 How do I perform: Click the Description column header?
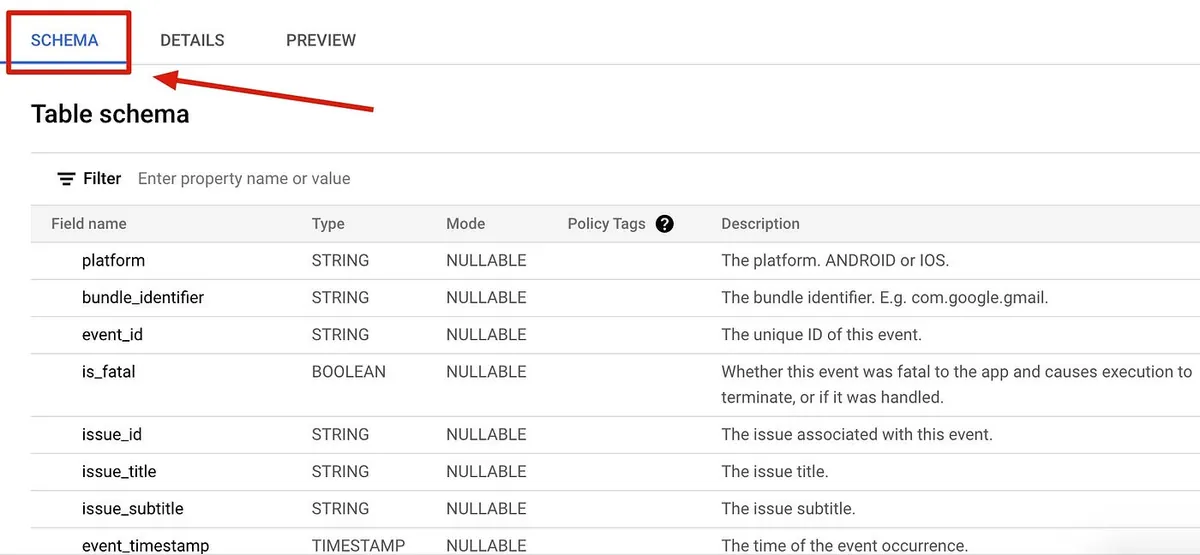pos(760,224)
